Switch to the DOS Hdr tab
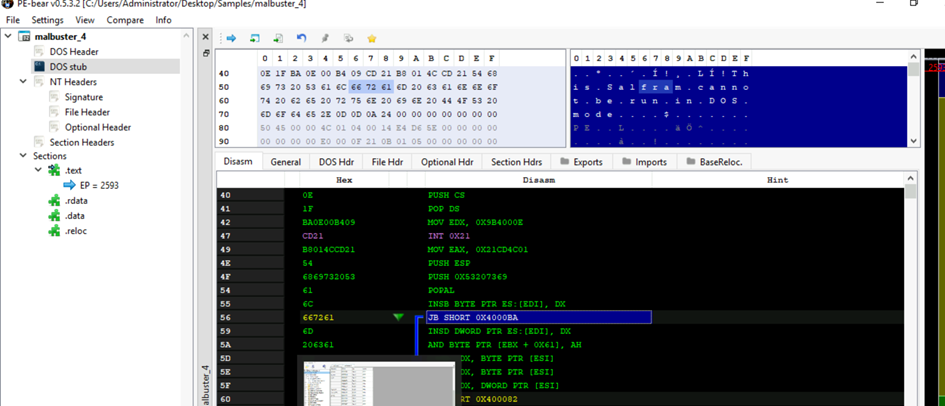Screen dimensions: 945x406 [336, 161]
